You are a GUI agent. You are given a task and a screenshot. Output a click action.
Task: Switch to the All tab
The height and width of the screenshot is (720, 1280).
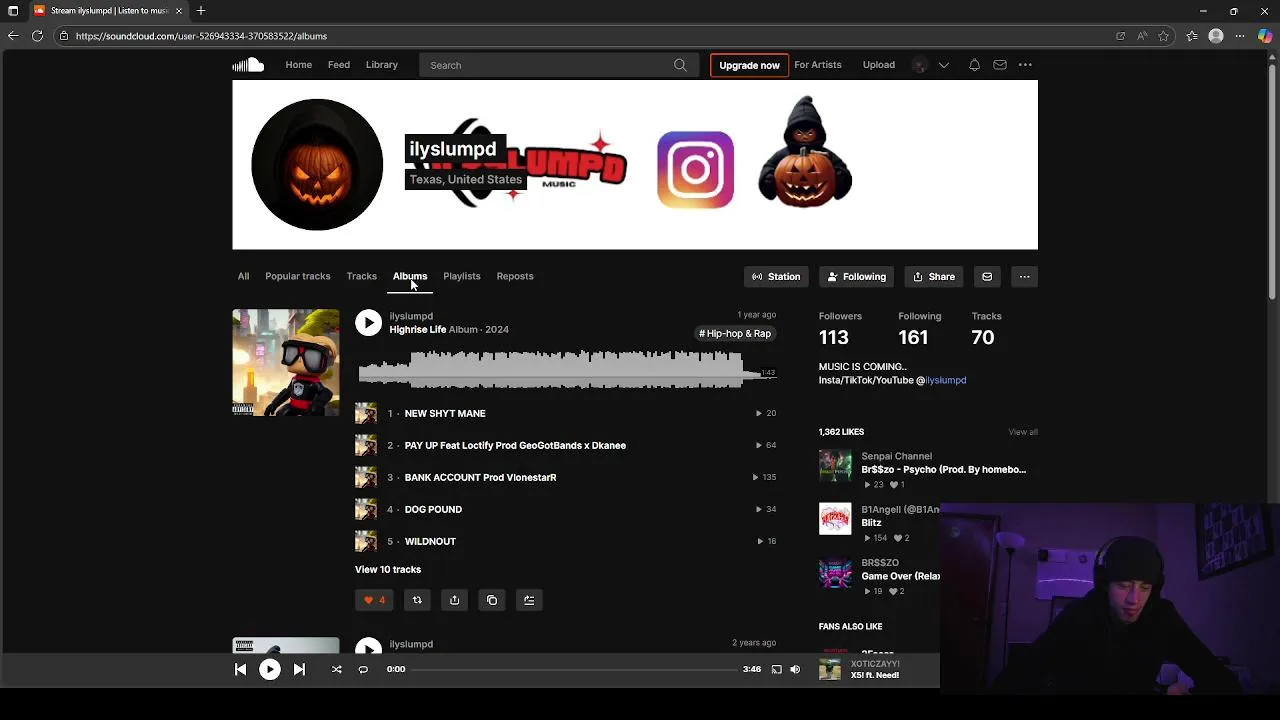[243, 276]
